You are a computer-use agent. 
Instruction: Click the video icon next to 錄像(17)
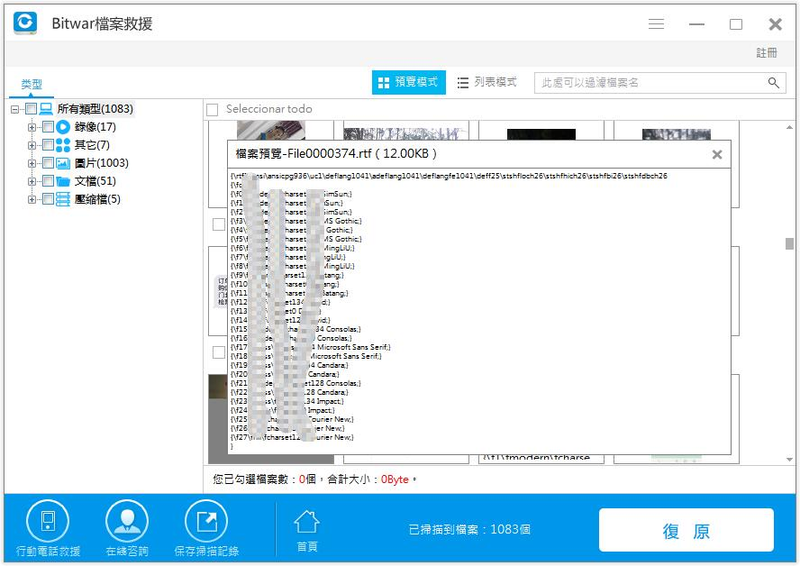pos(63,127)
